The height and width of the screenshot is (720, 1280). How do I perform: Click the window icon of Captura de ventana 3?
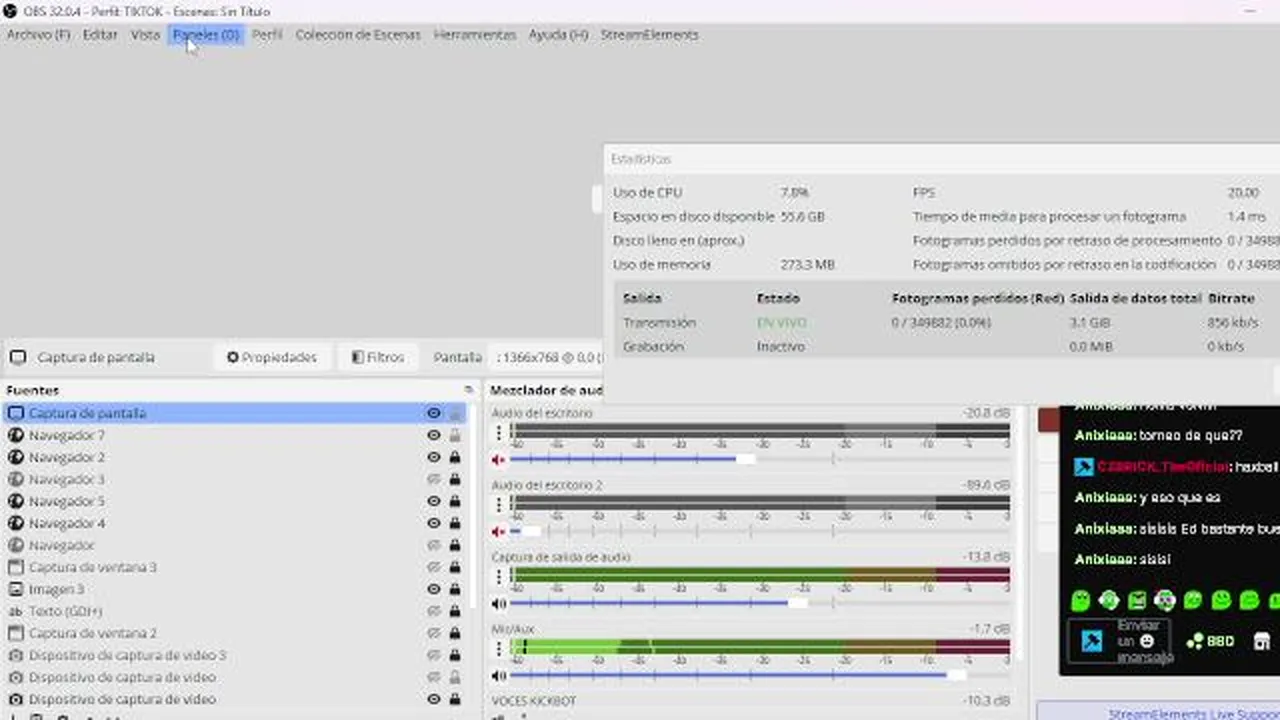[x=16, y=567]
